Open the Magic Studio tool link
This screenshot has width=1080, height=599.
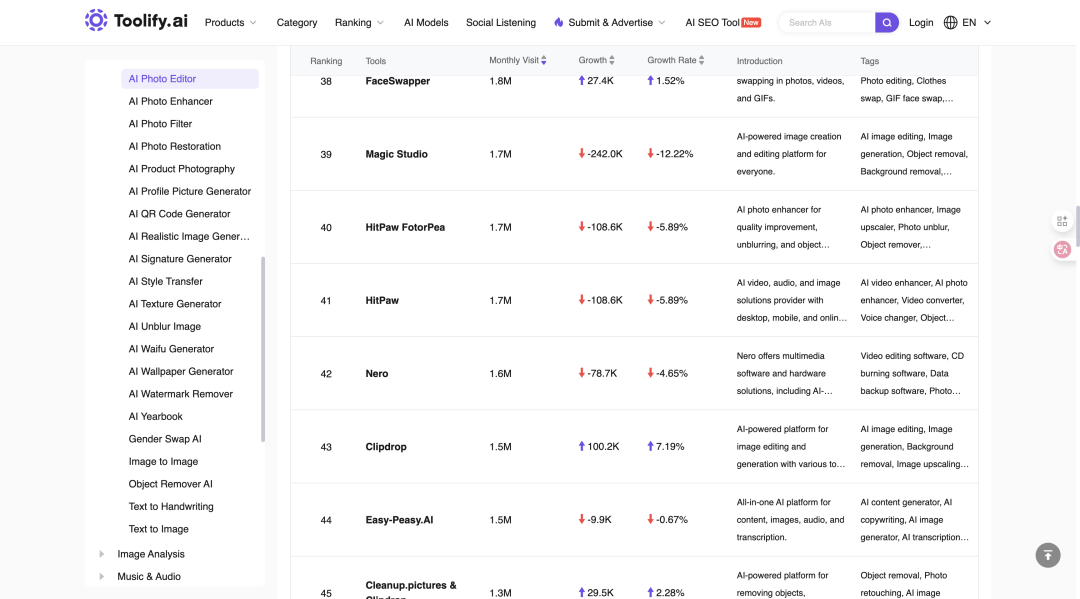396,154
